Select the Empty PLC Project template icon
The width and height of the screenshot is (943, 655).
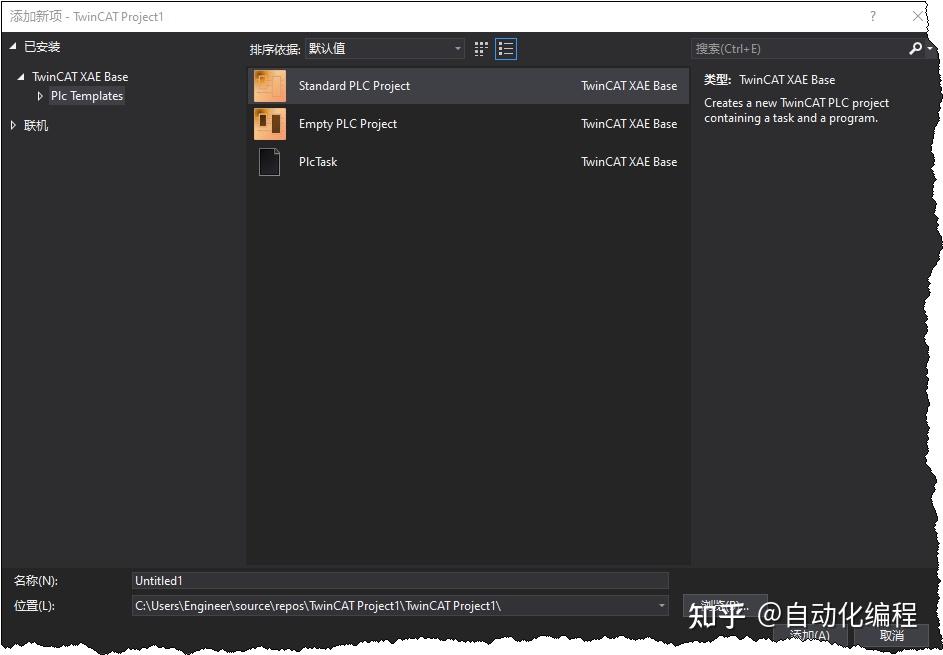coord(268,124)
